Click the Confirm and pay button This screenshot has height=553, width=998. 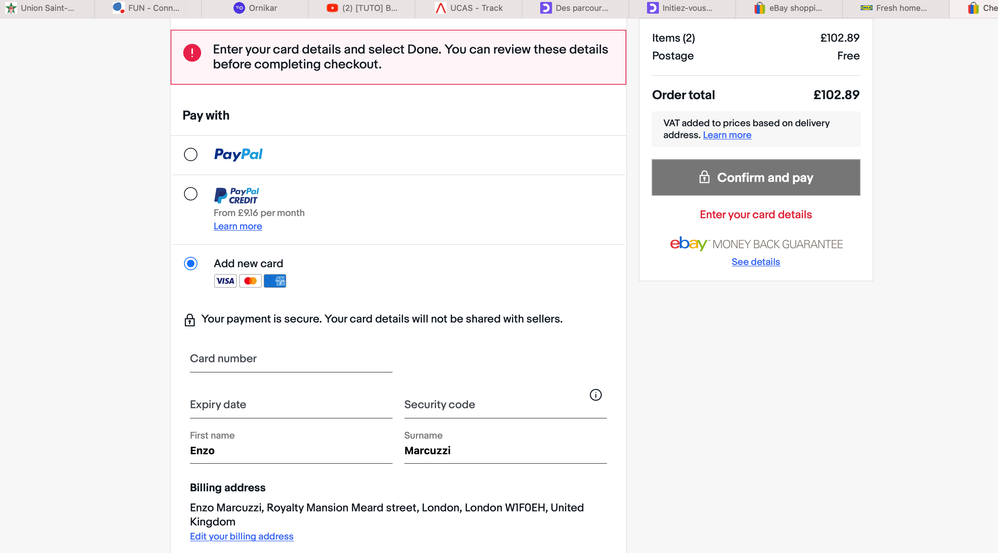point(756,178)
